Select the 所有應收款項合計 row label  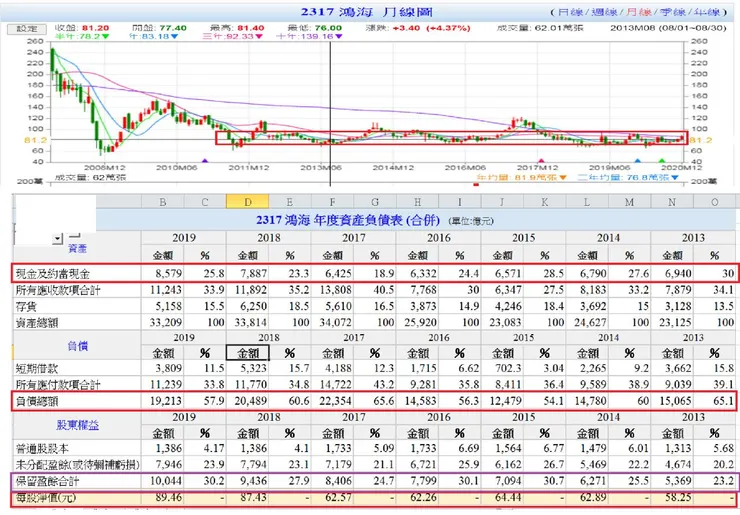coord(58,290)
